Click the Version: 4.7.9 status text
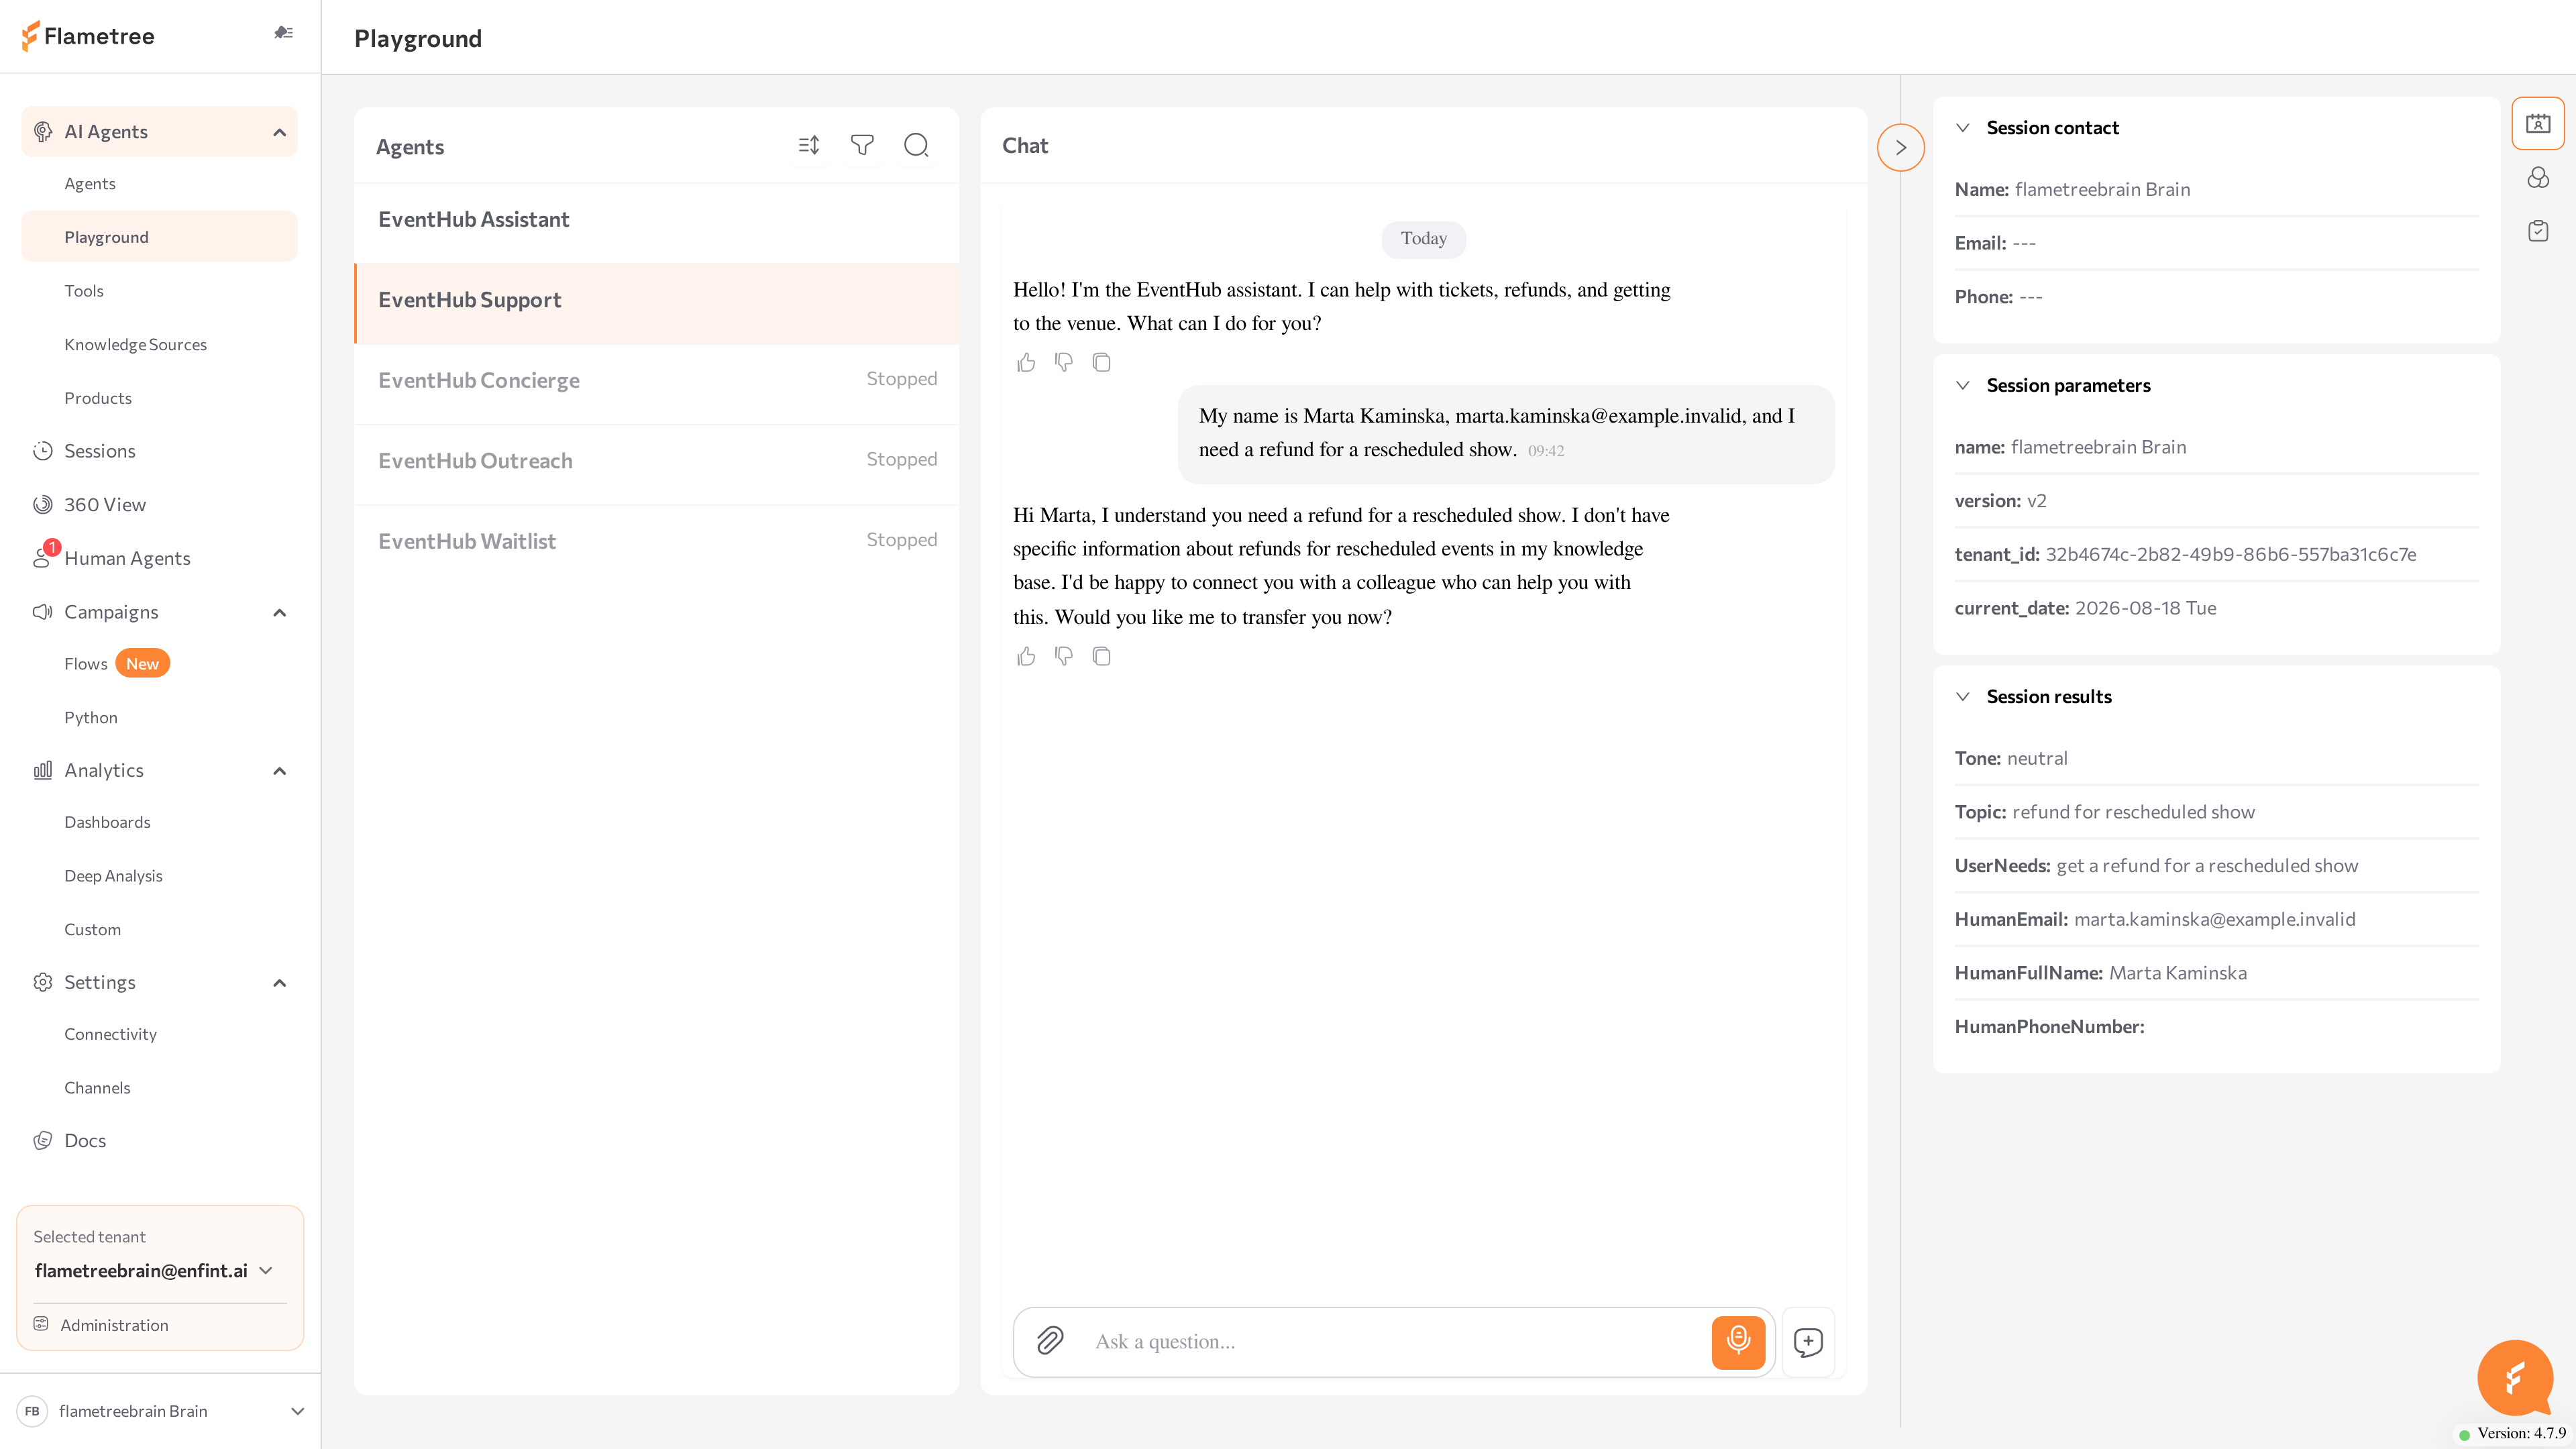 pos(2521,1433)
